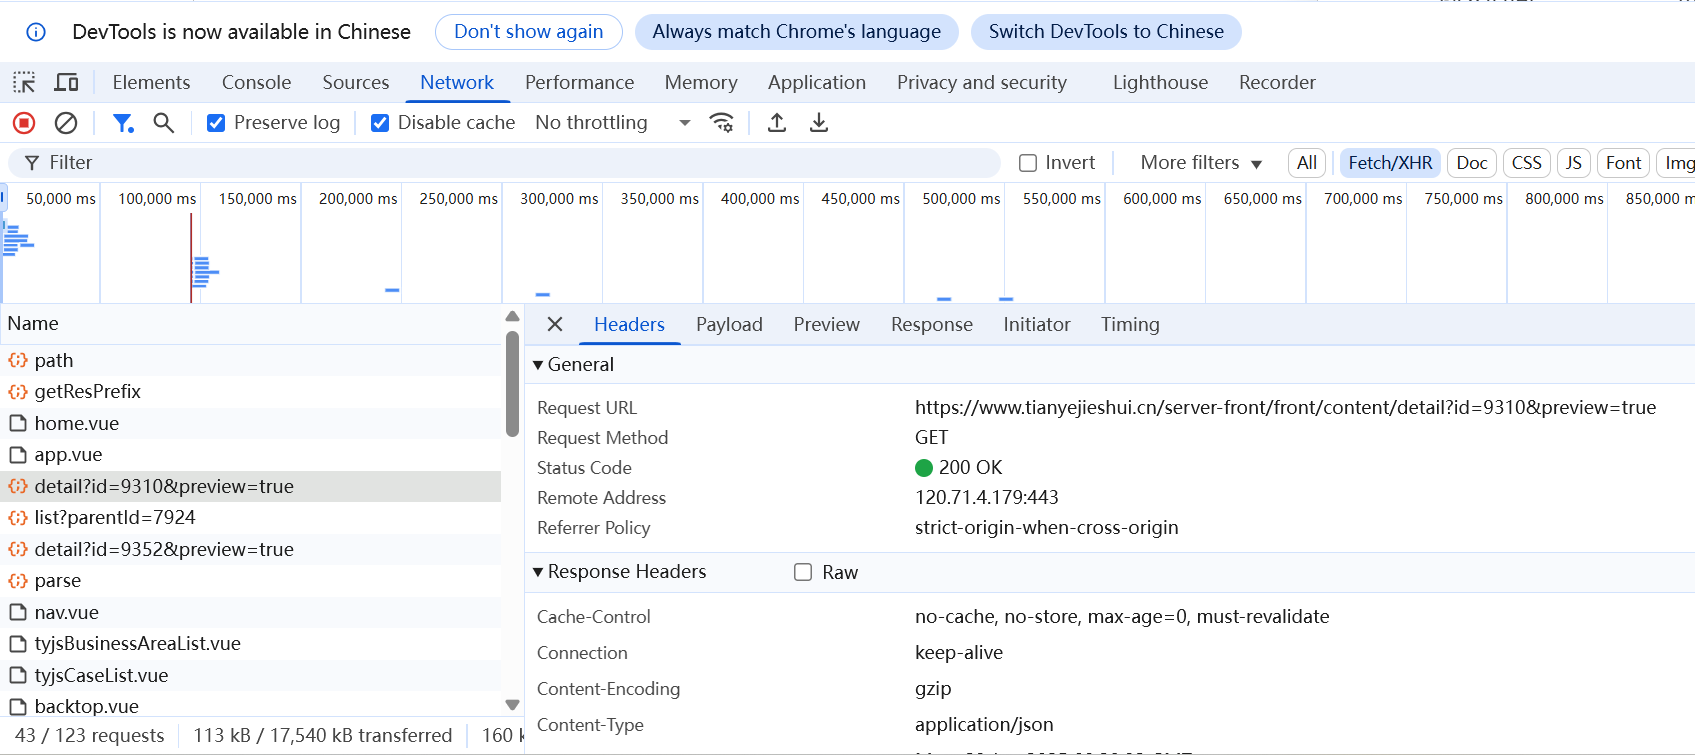1695x755 pixels.
Task: Collapse the General section
Action: [539, 365]
